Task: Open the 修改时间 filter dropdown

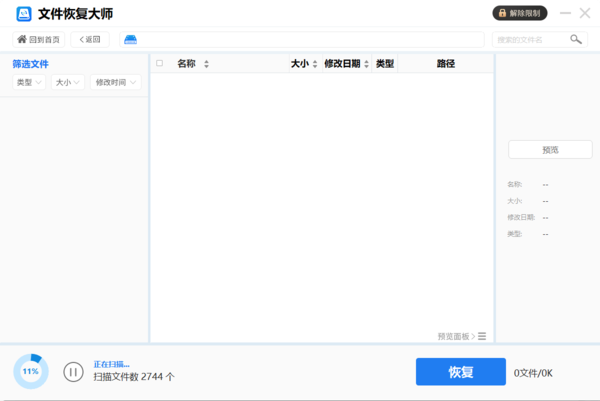Action: 115,83
